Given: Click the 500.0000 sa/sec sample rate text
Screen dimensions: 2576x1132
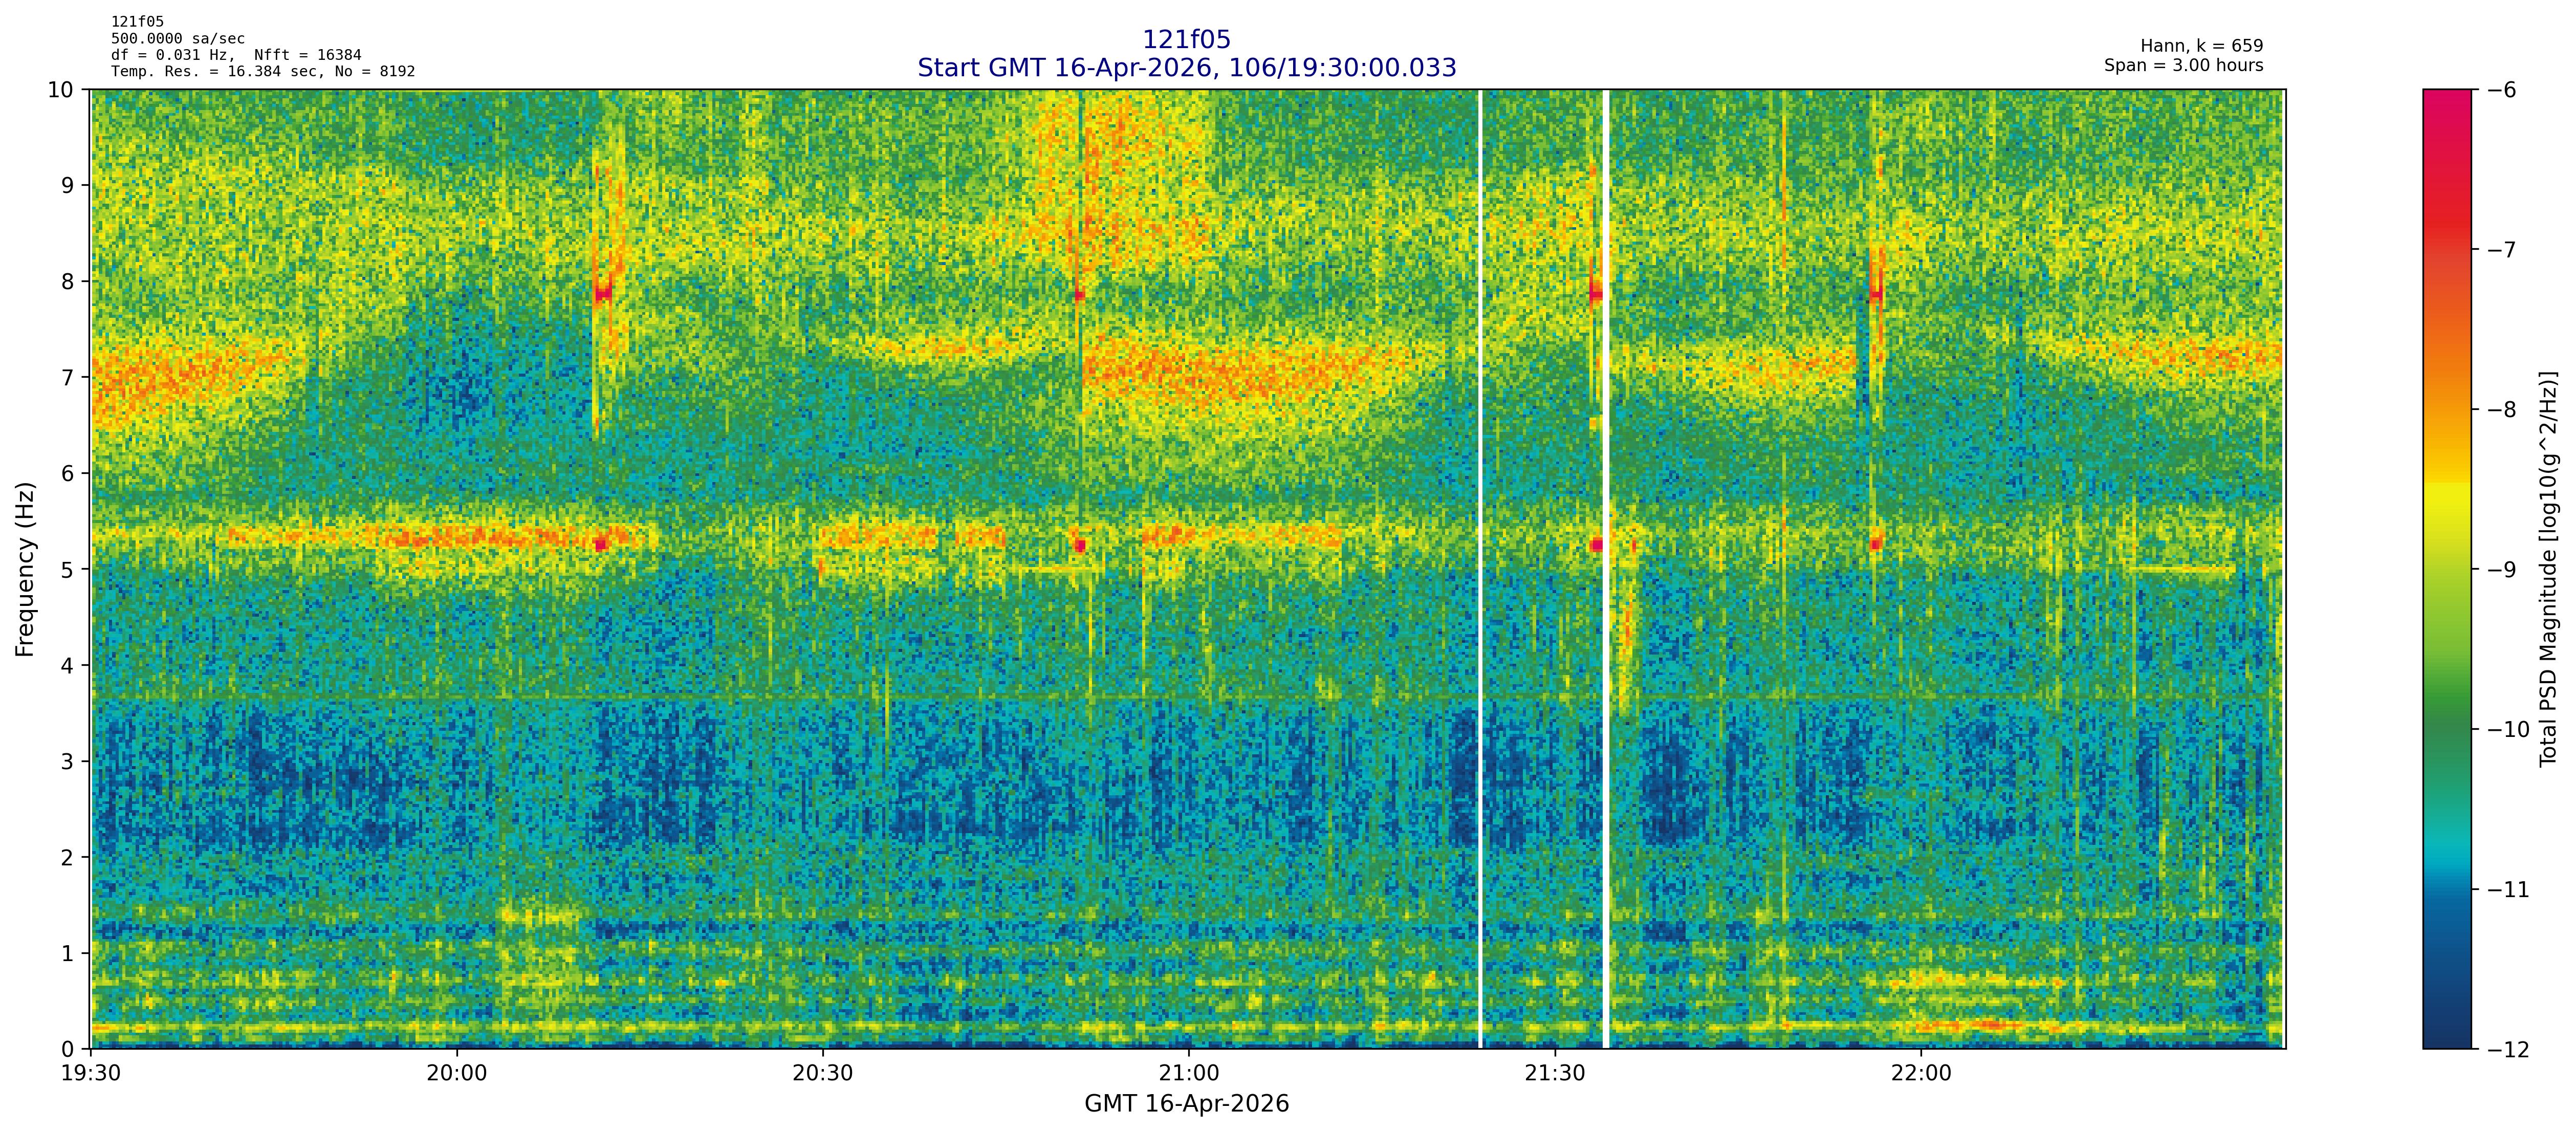Looking at the screenshot, I should pos(177,39).
